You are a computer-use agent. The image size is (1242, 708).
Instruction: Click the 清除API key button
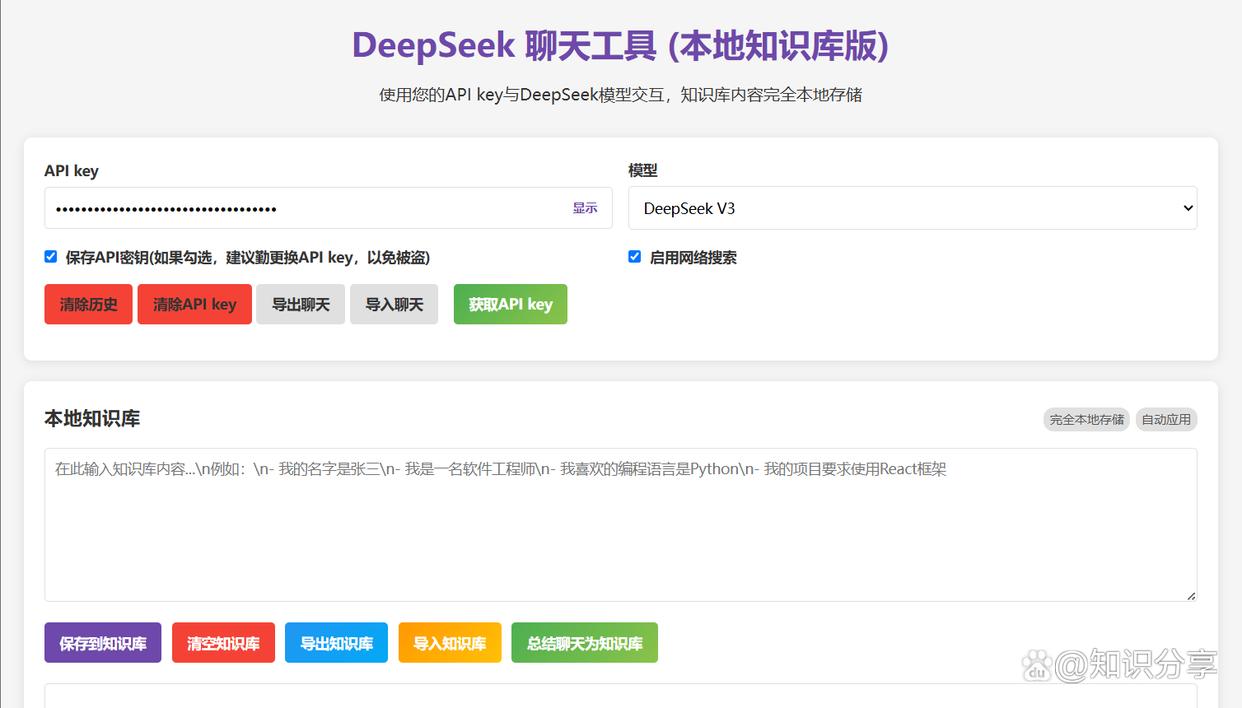(x=195, y=304)
